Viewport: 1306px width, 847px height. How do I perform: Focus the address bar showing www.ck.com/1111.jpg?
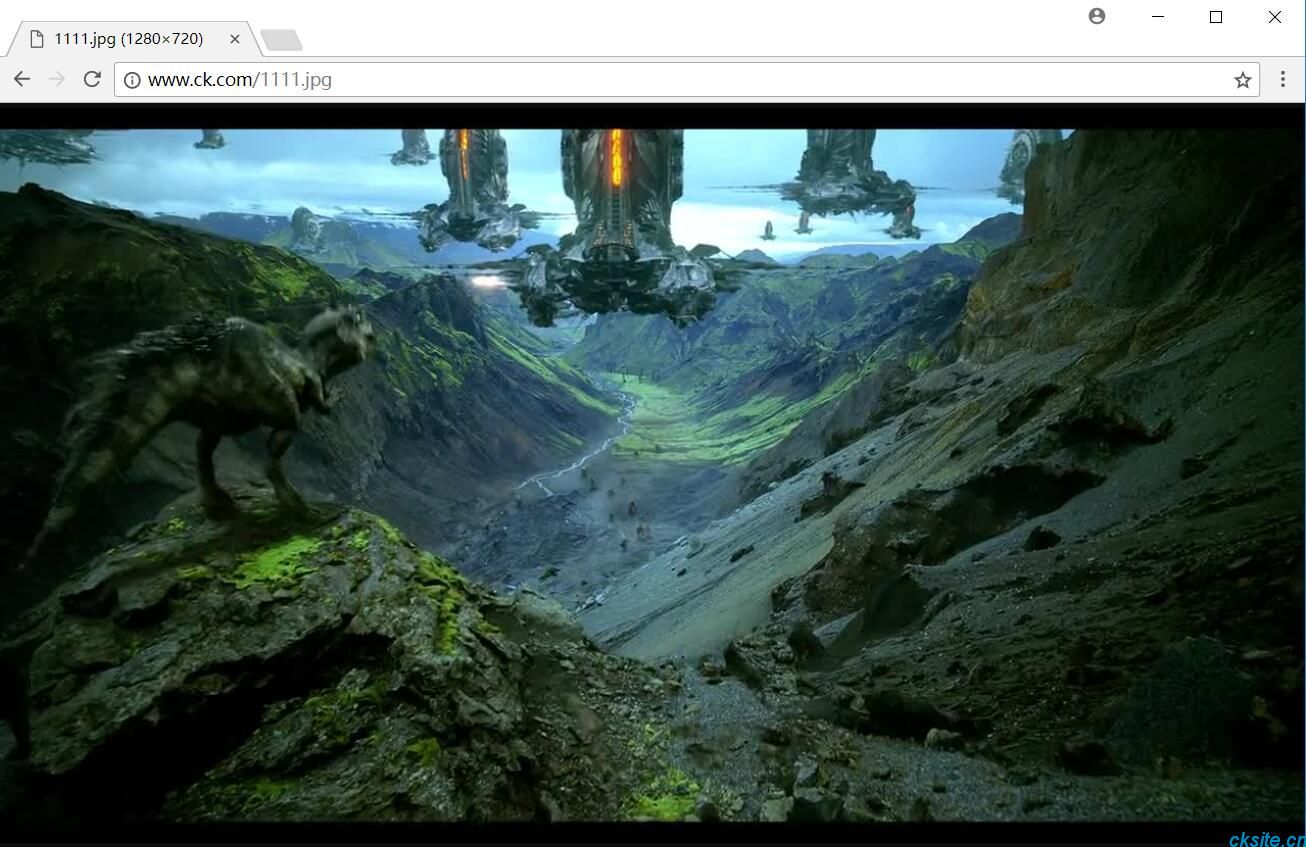(685, 80)
